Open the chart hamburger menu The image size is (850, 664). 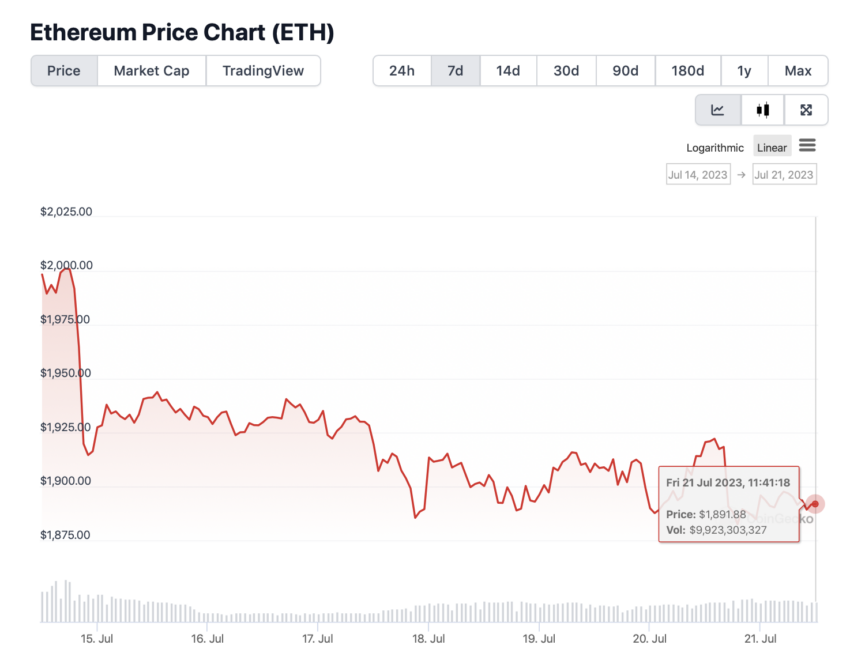tap(807, 145)
